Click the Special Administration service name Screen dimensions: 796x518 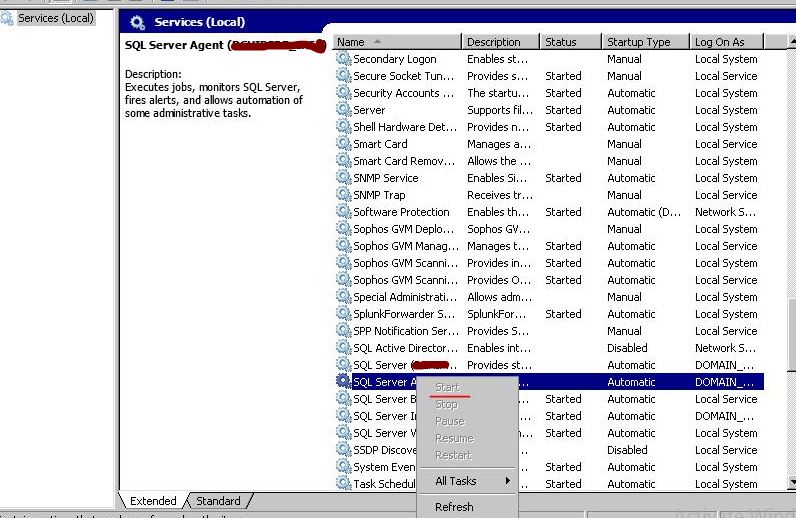tap(405, 297)
